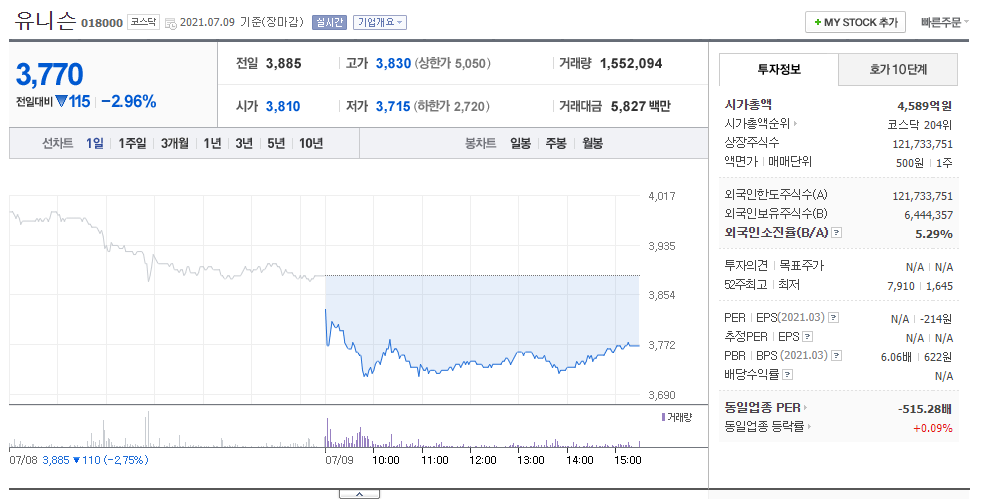Click the 외국인소진율 value 5.29%
This screenshot has height=499, width=983.
pyautogui.click(x=933, y=234)
